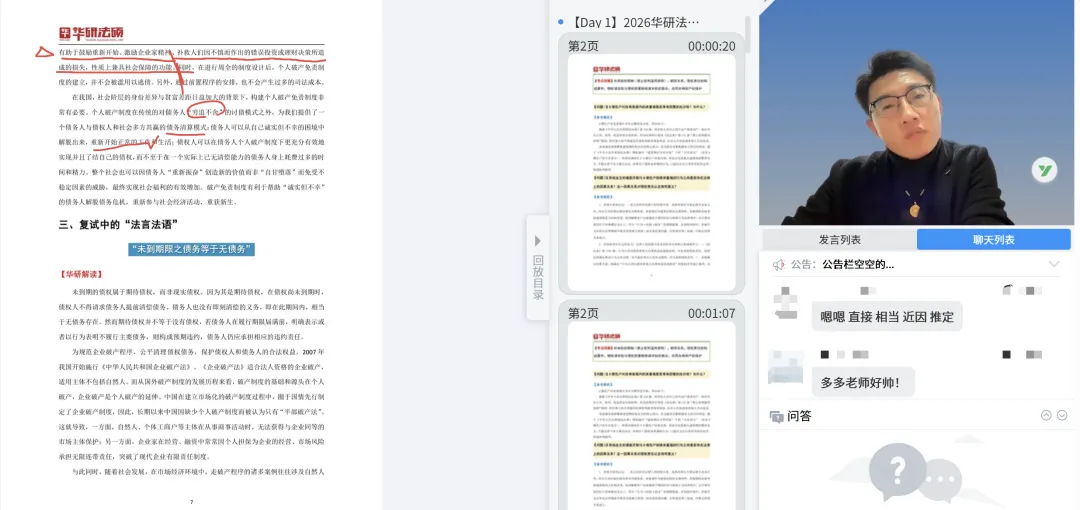
Task: Collapse the 问答 panel with up chevron
Action: 1046,415
